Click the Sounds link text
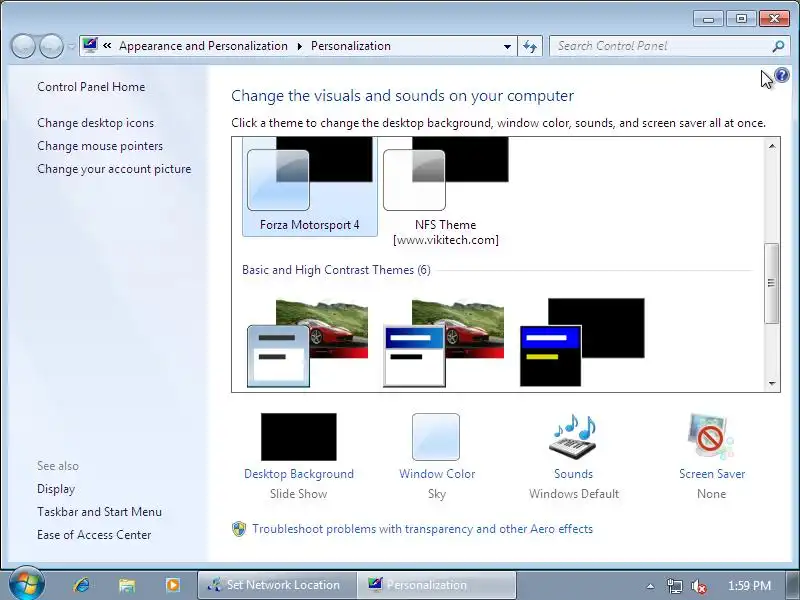Image resolution: width=800 pixels, height=600 pixels. (x=573, y=474)
